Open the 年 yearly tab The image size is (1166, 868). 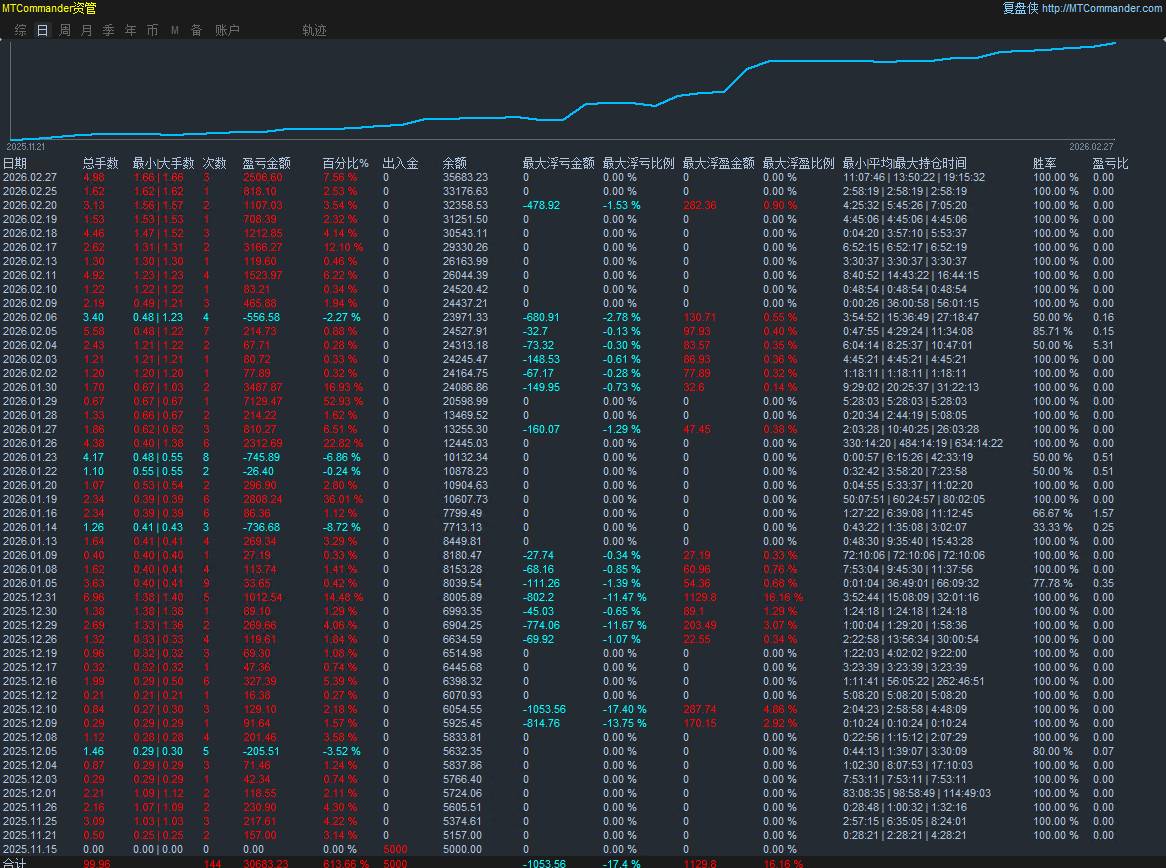(x=130, y=30)
